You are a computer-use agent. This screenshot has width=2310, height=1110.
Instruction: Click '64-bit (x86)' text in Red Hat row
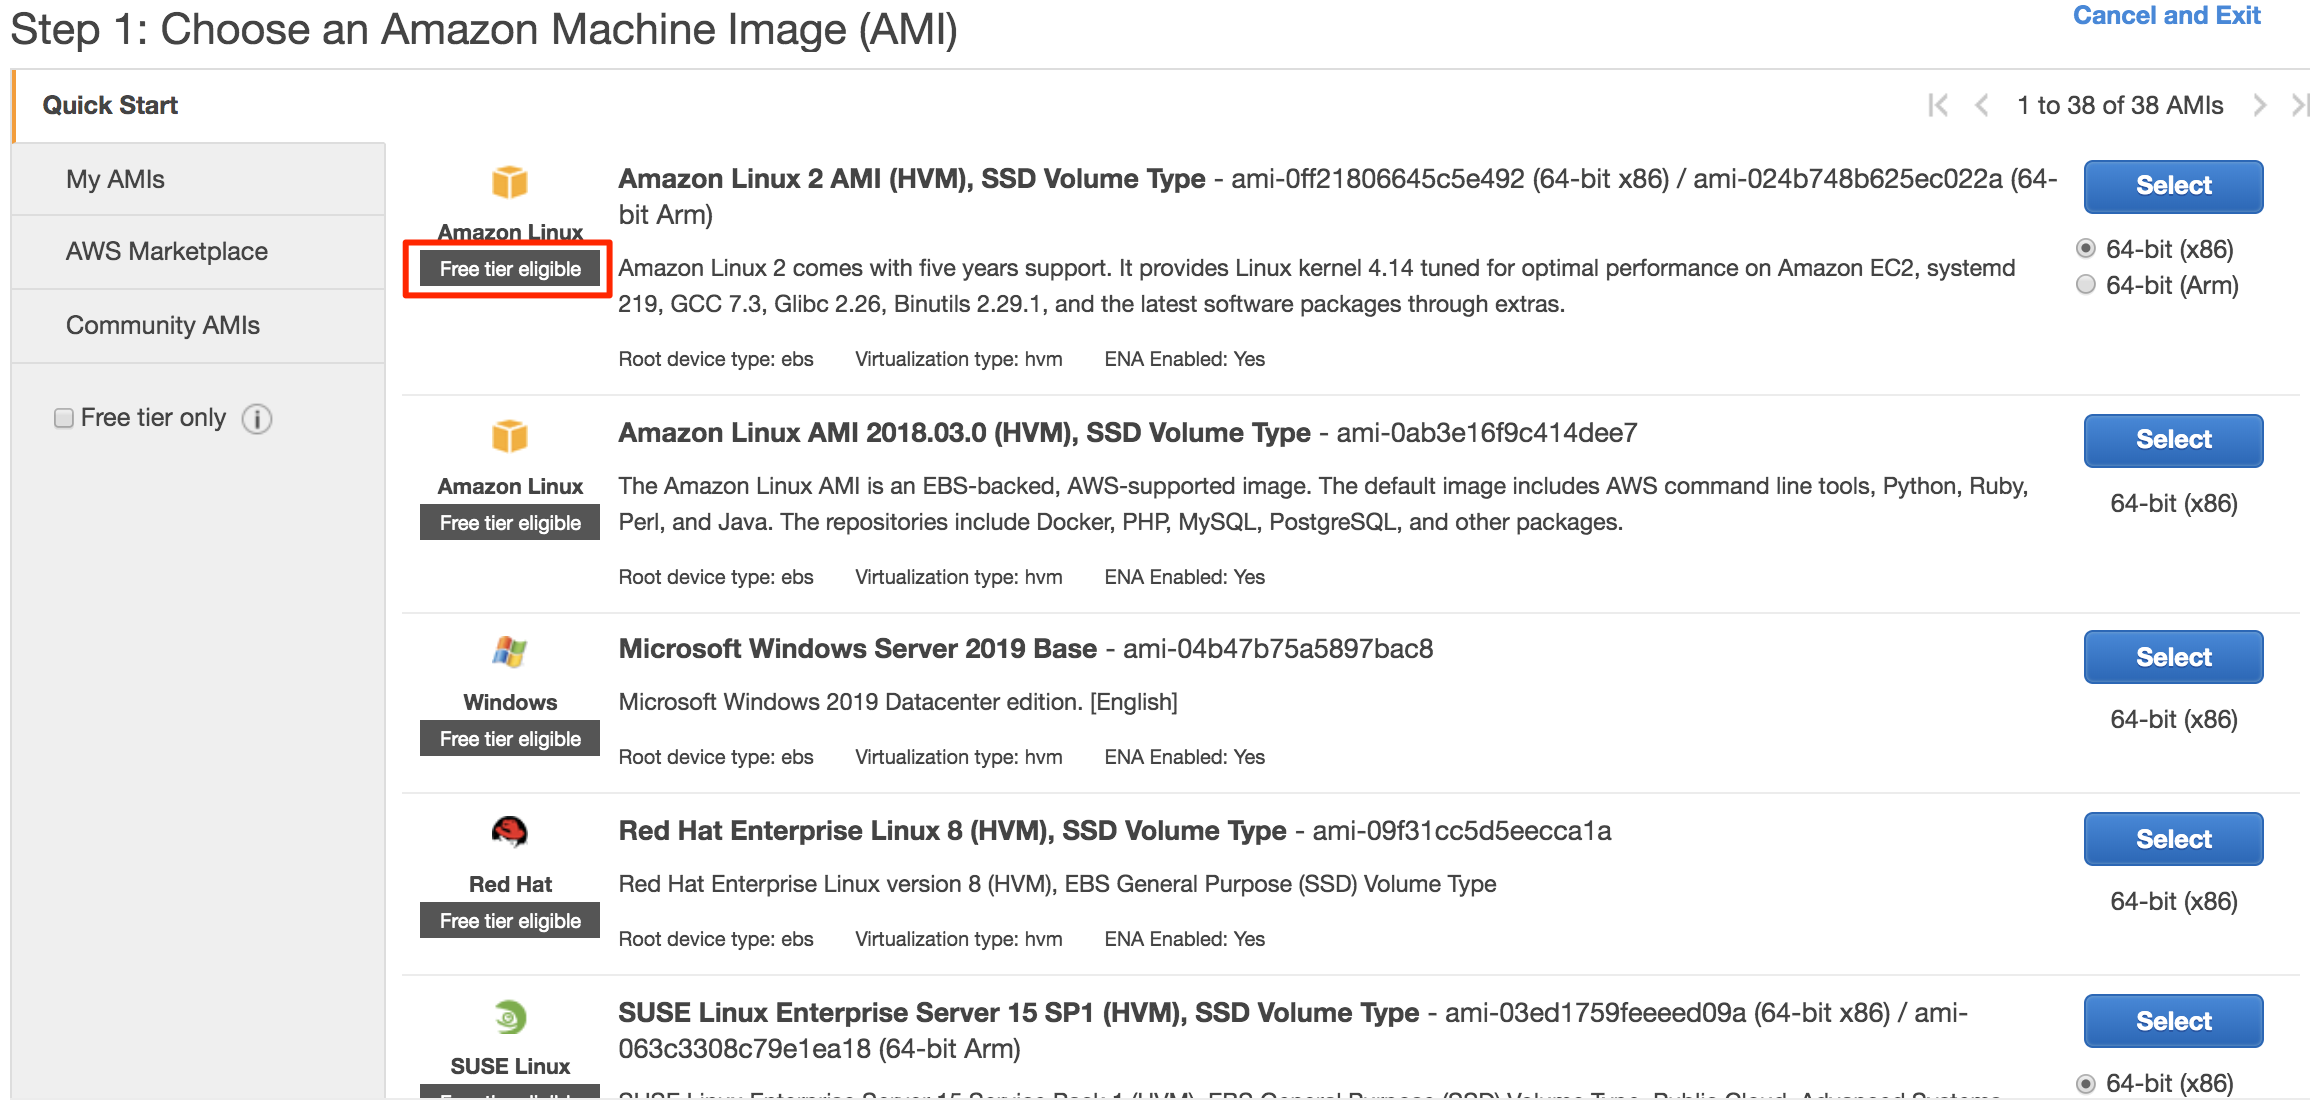2173,902
